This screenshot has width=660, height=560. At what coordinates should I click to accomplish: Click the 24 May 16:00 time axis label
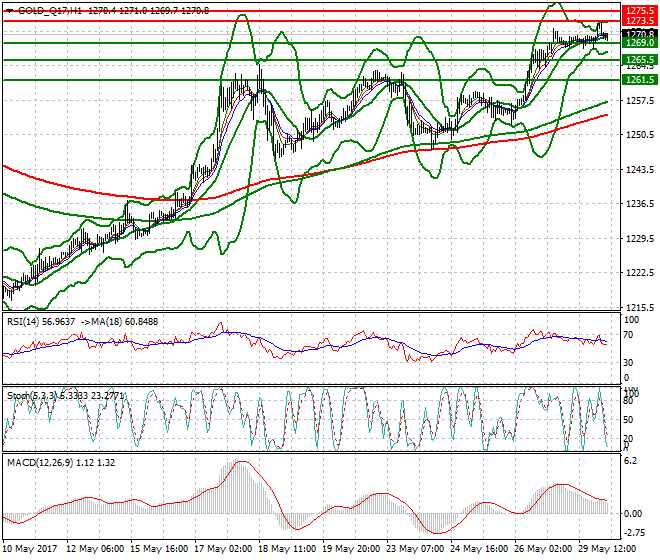tap(479, 549)
